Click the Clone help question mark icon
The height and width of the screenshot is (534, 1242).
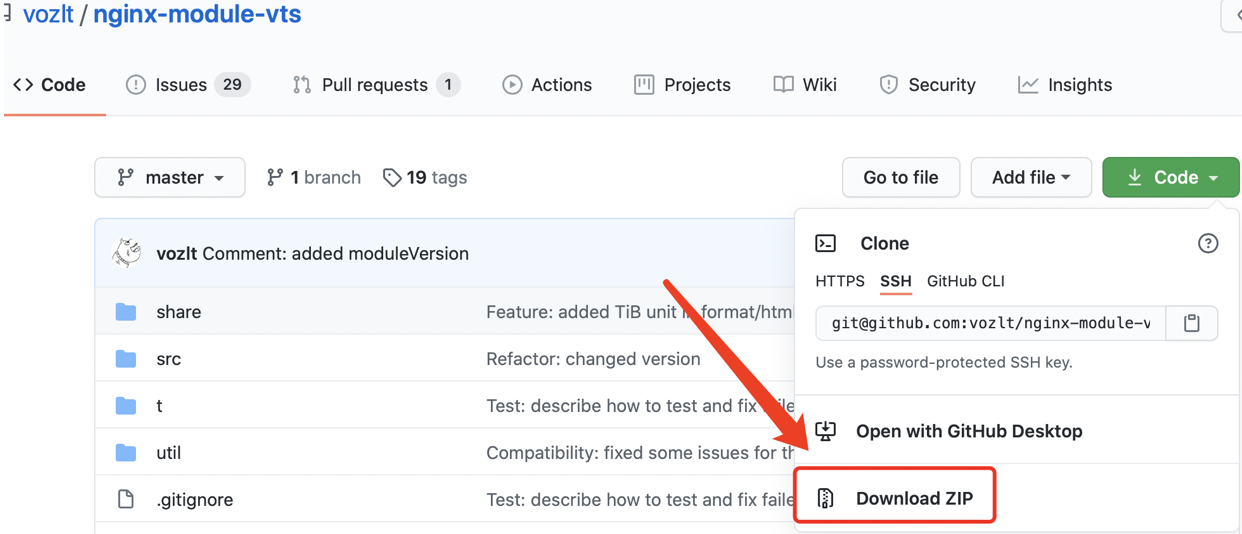1208,243
